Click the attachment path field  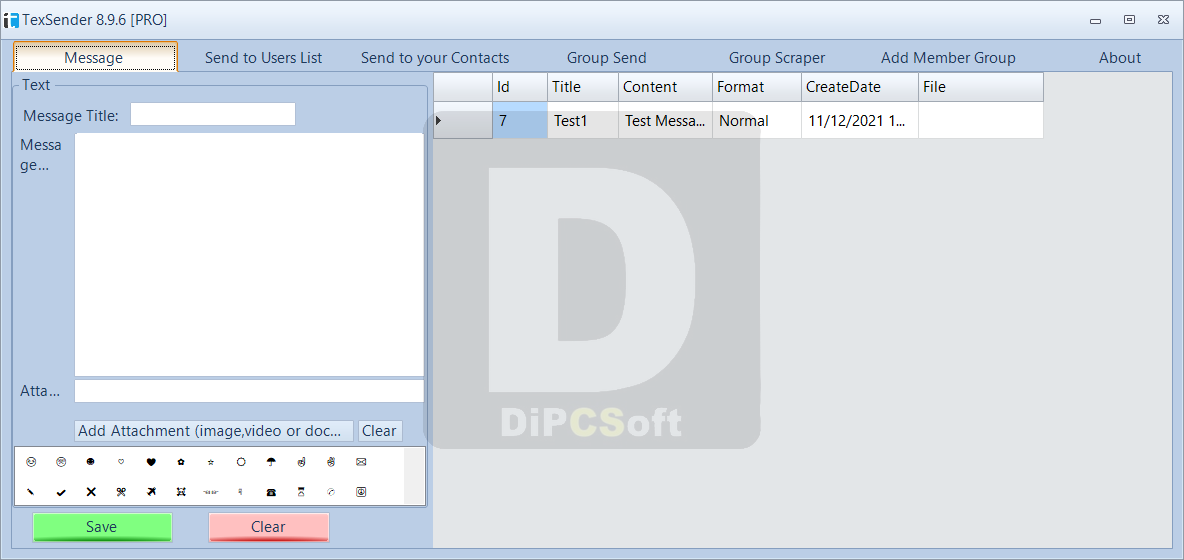[249, 391]
